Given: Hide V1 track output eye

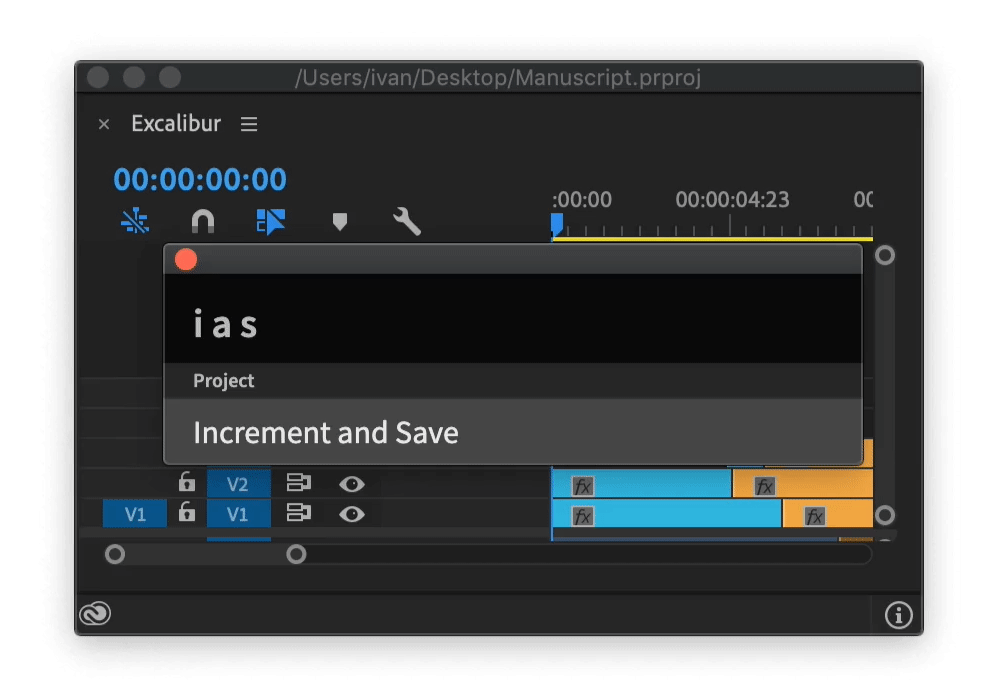Looking at the screenshot, I should (x=351, y=514).
